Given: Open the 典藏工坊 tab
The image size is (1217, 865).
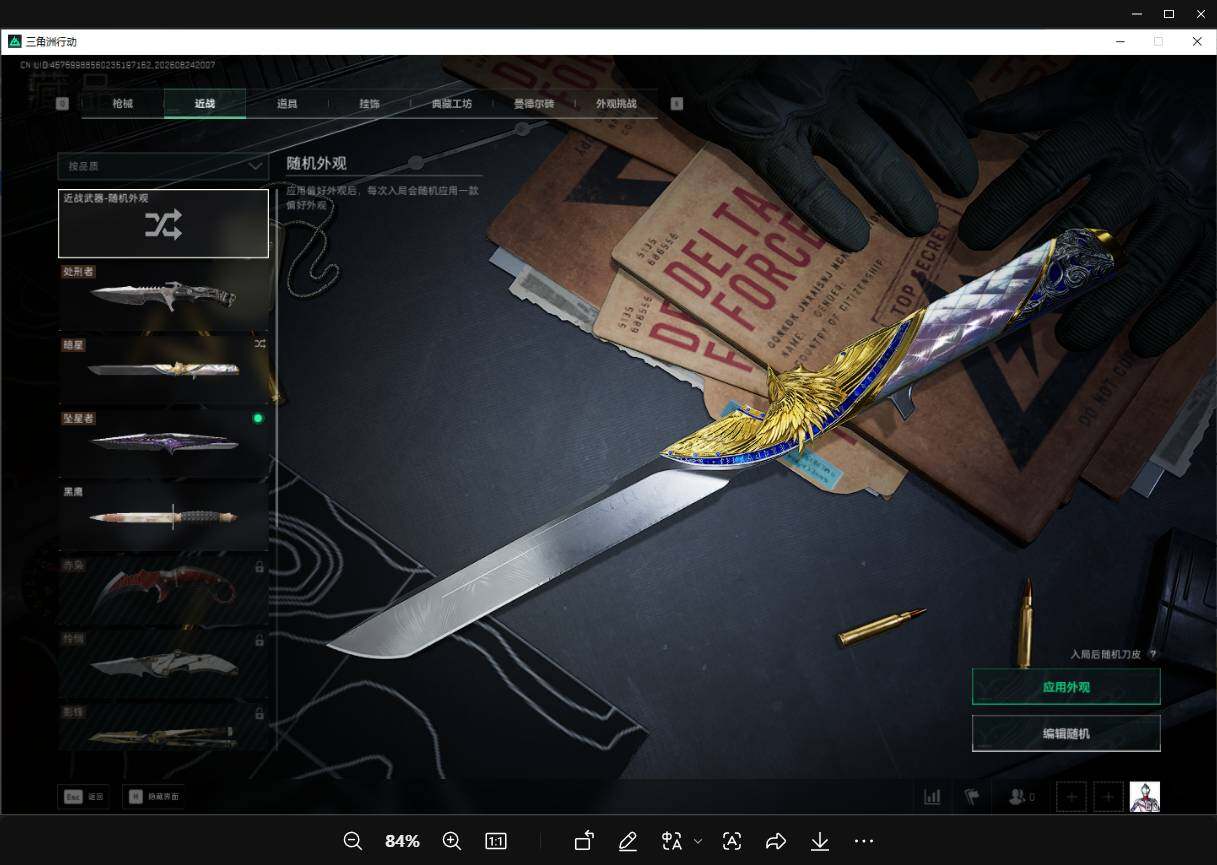Looking at the screenshot, I should click(x=451, y=104).
